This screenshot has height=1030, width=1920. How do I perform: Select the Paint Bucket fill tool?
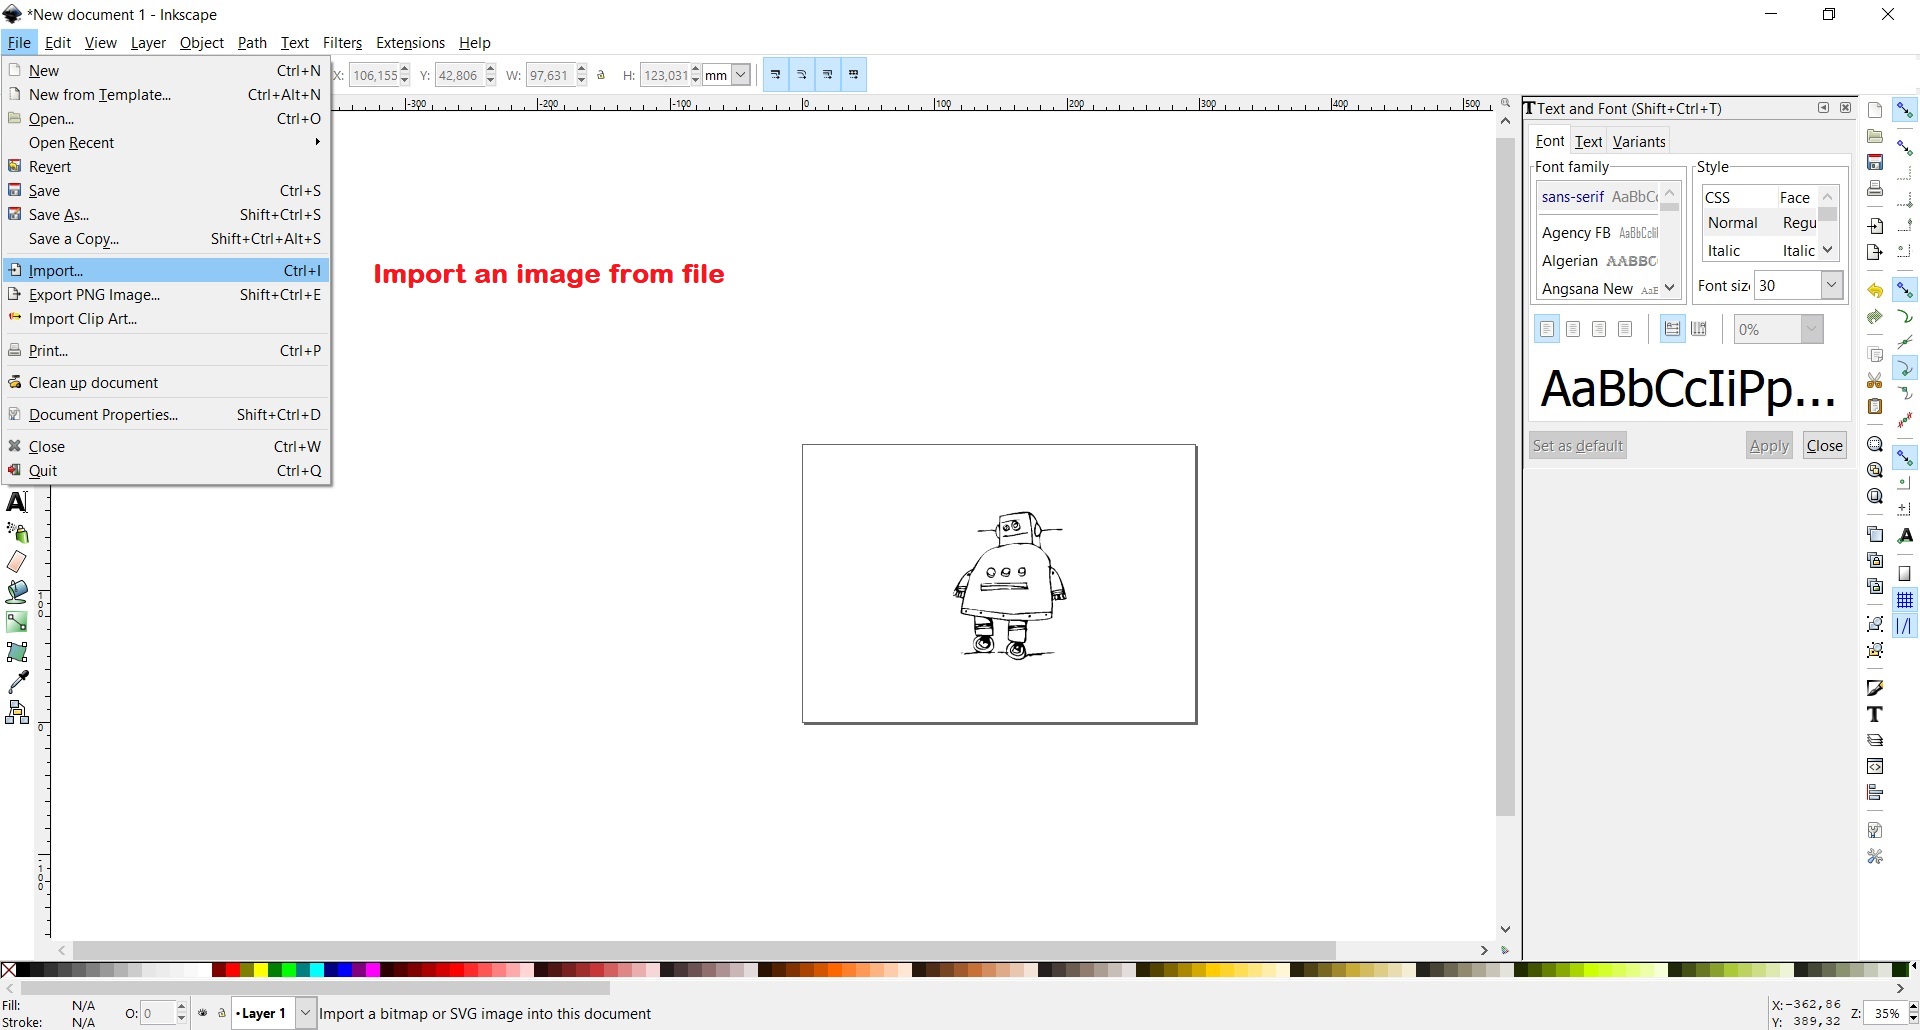click(x=17, y=592)
